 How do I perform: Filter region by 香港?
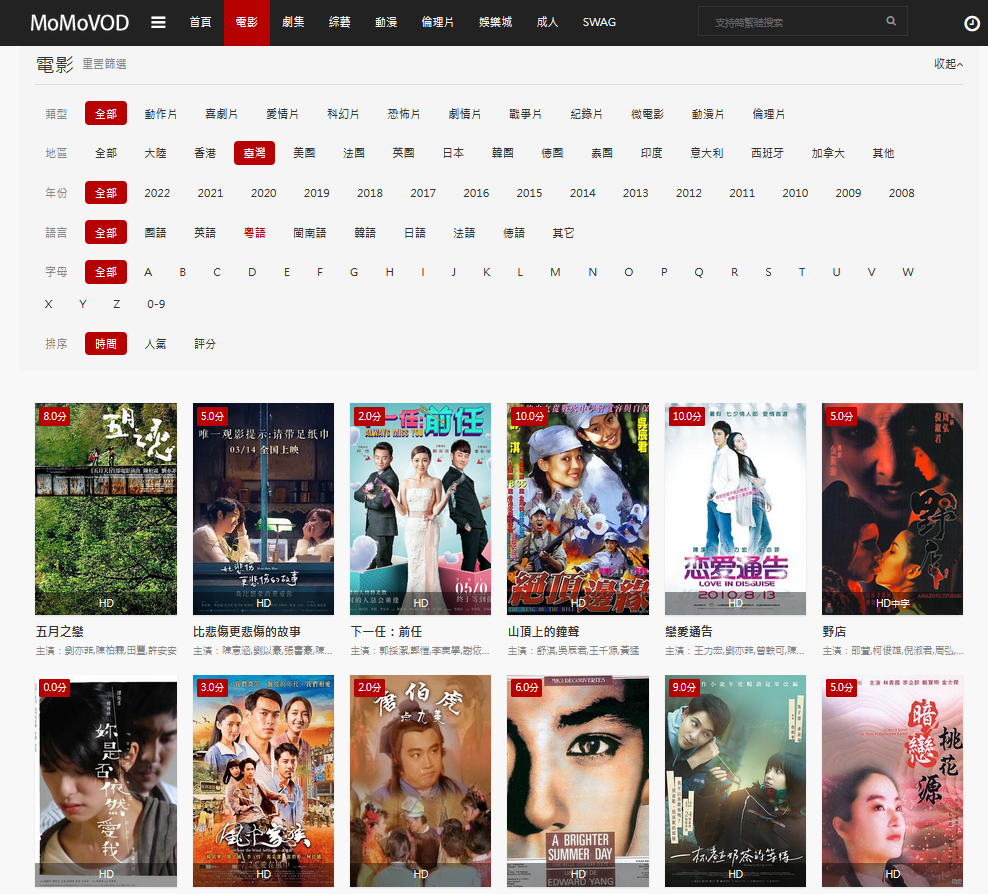205,153
